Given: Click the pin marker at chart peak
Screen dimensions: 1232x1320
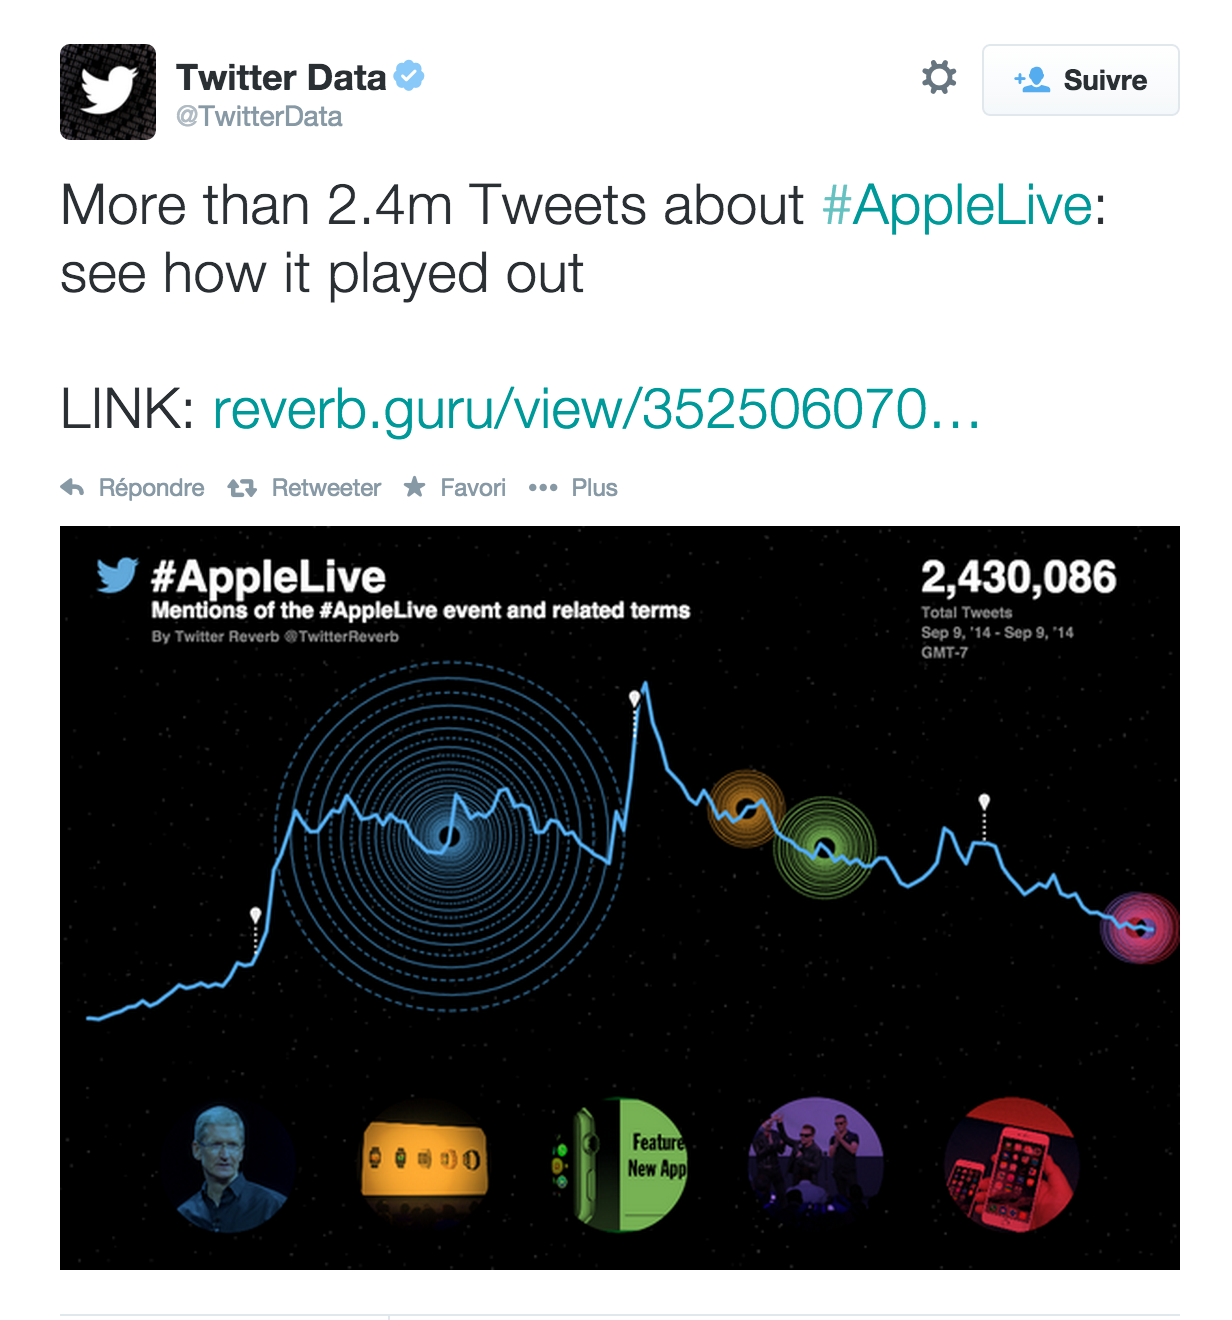Looking at the screenshot, I should [634, 698].
